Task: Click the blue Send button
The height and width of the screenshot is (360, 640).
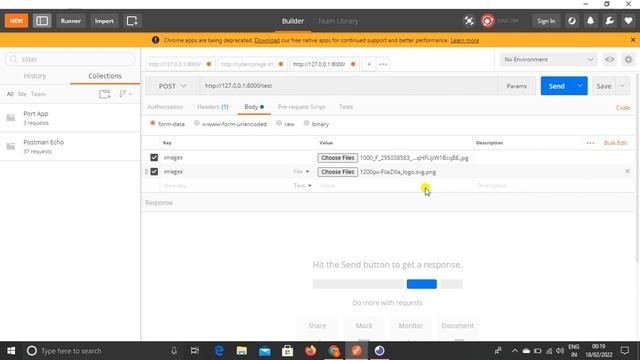Action: [x=557, y=86]
